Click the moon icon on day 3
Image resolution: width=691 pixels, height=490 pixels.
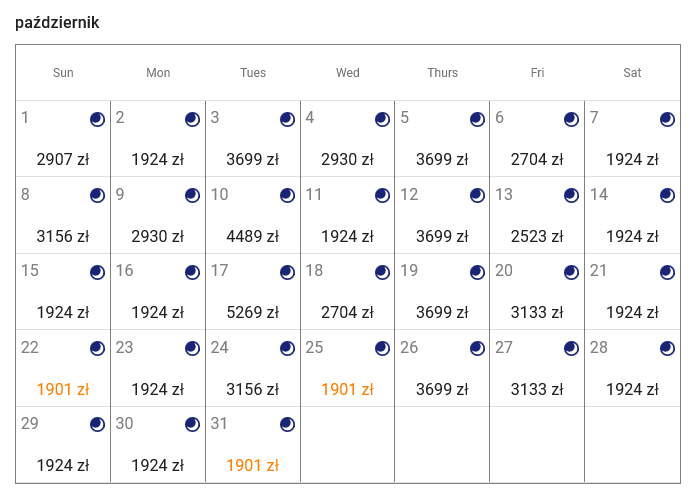[287, 119]
